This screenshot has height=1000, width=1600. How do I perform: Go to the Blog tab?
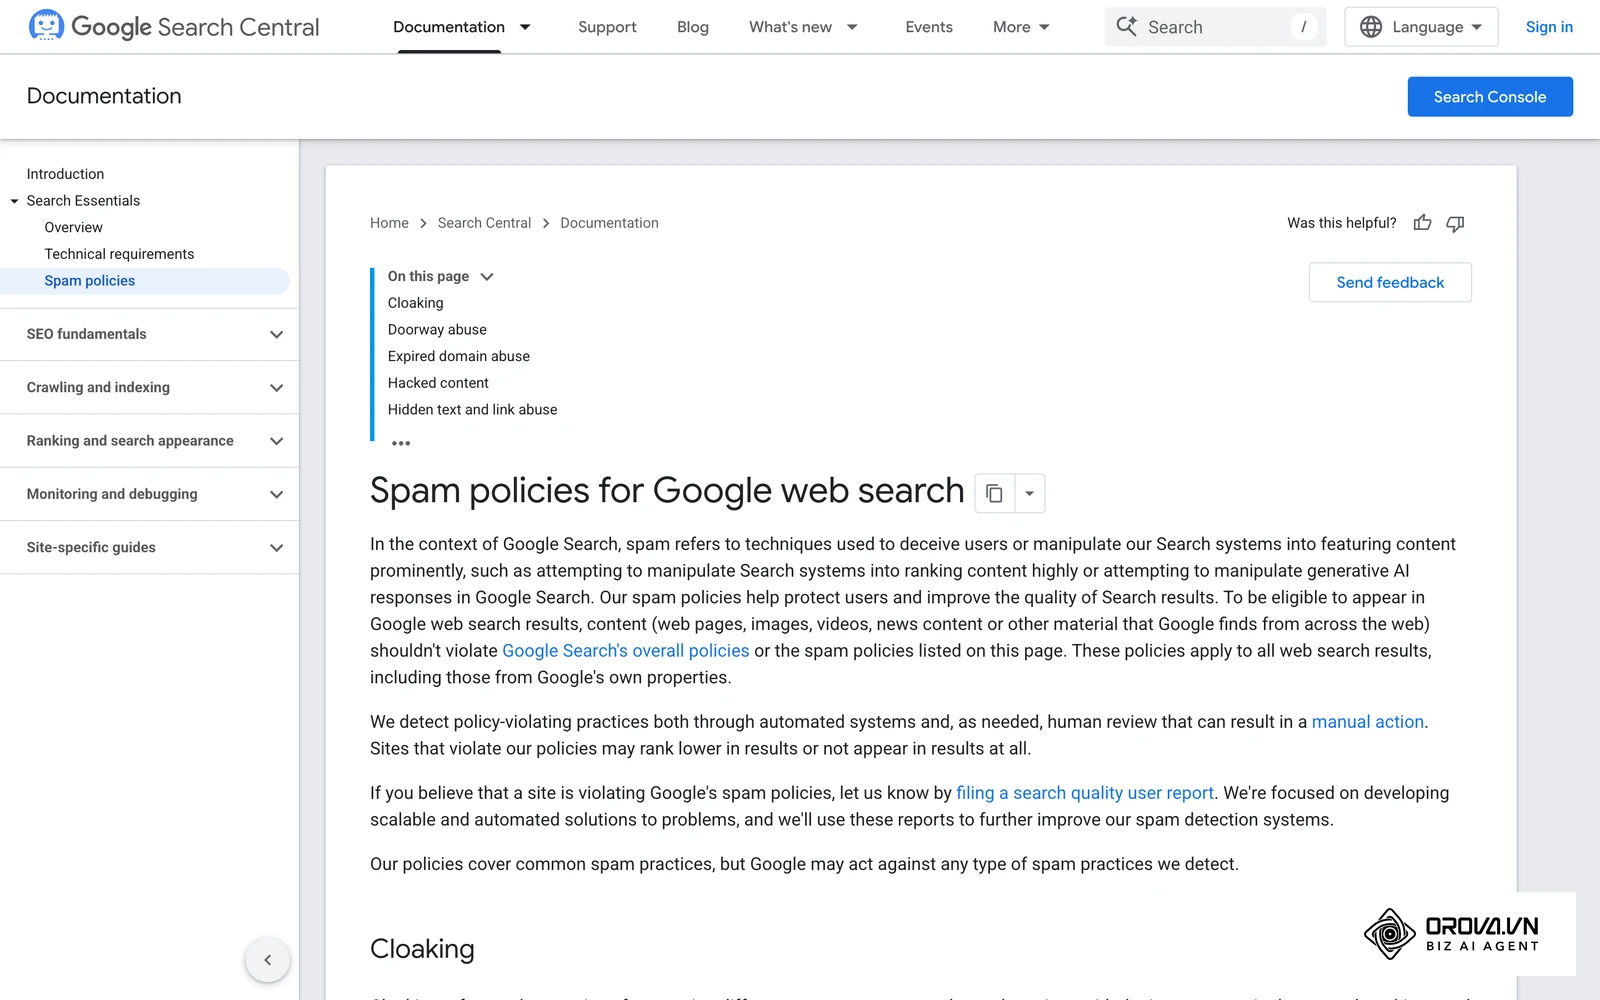693,27
